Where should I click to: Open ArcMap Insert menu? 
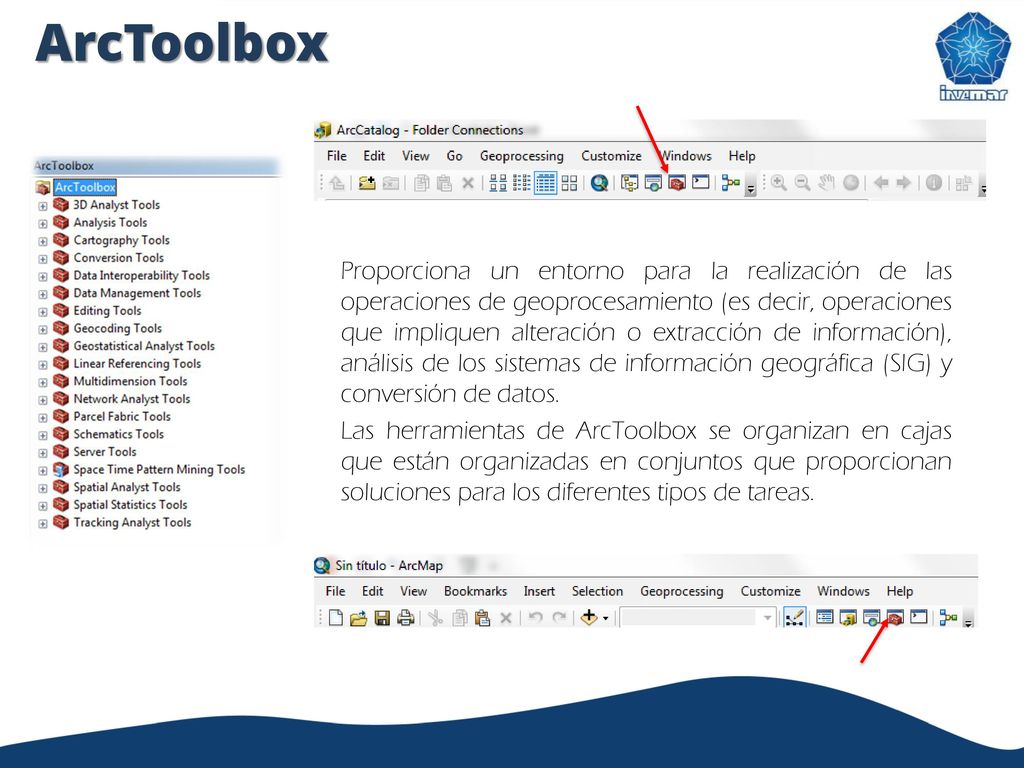pos(539,591)
